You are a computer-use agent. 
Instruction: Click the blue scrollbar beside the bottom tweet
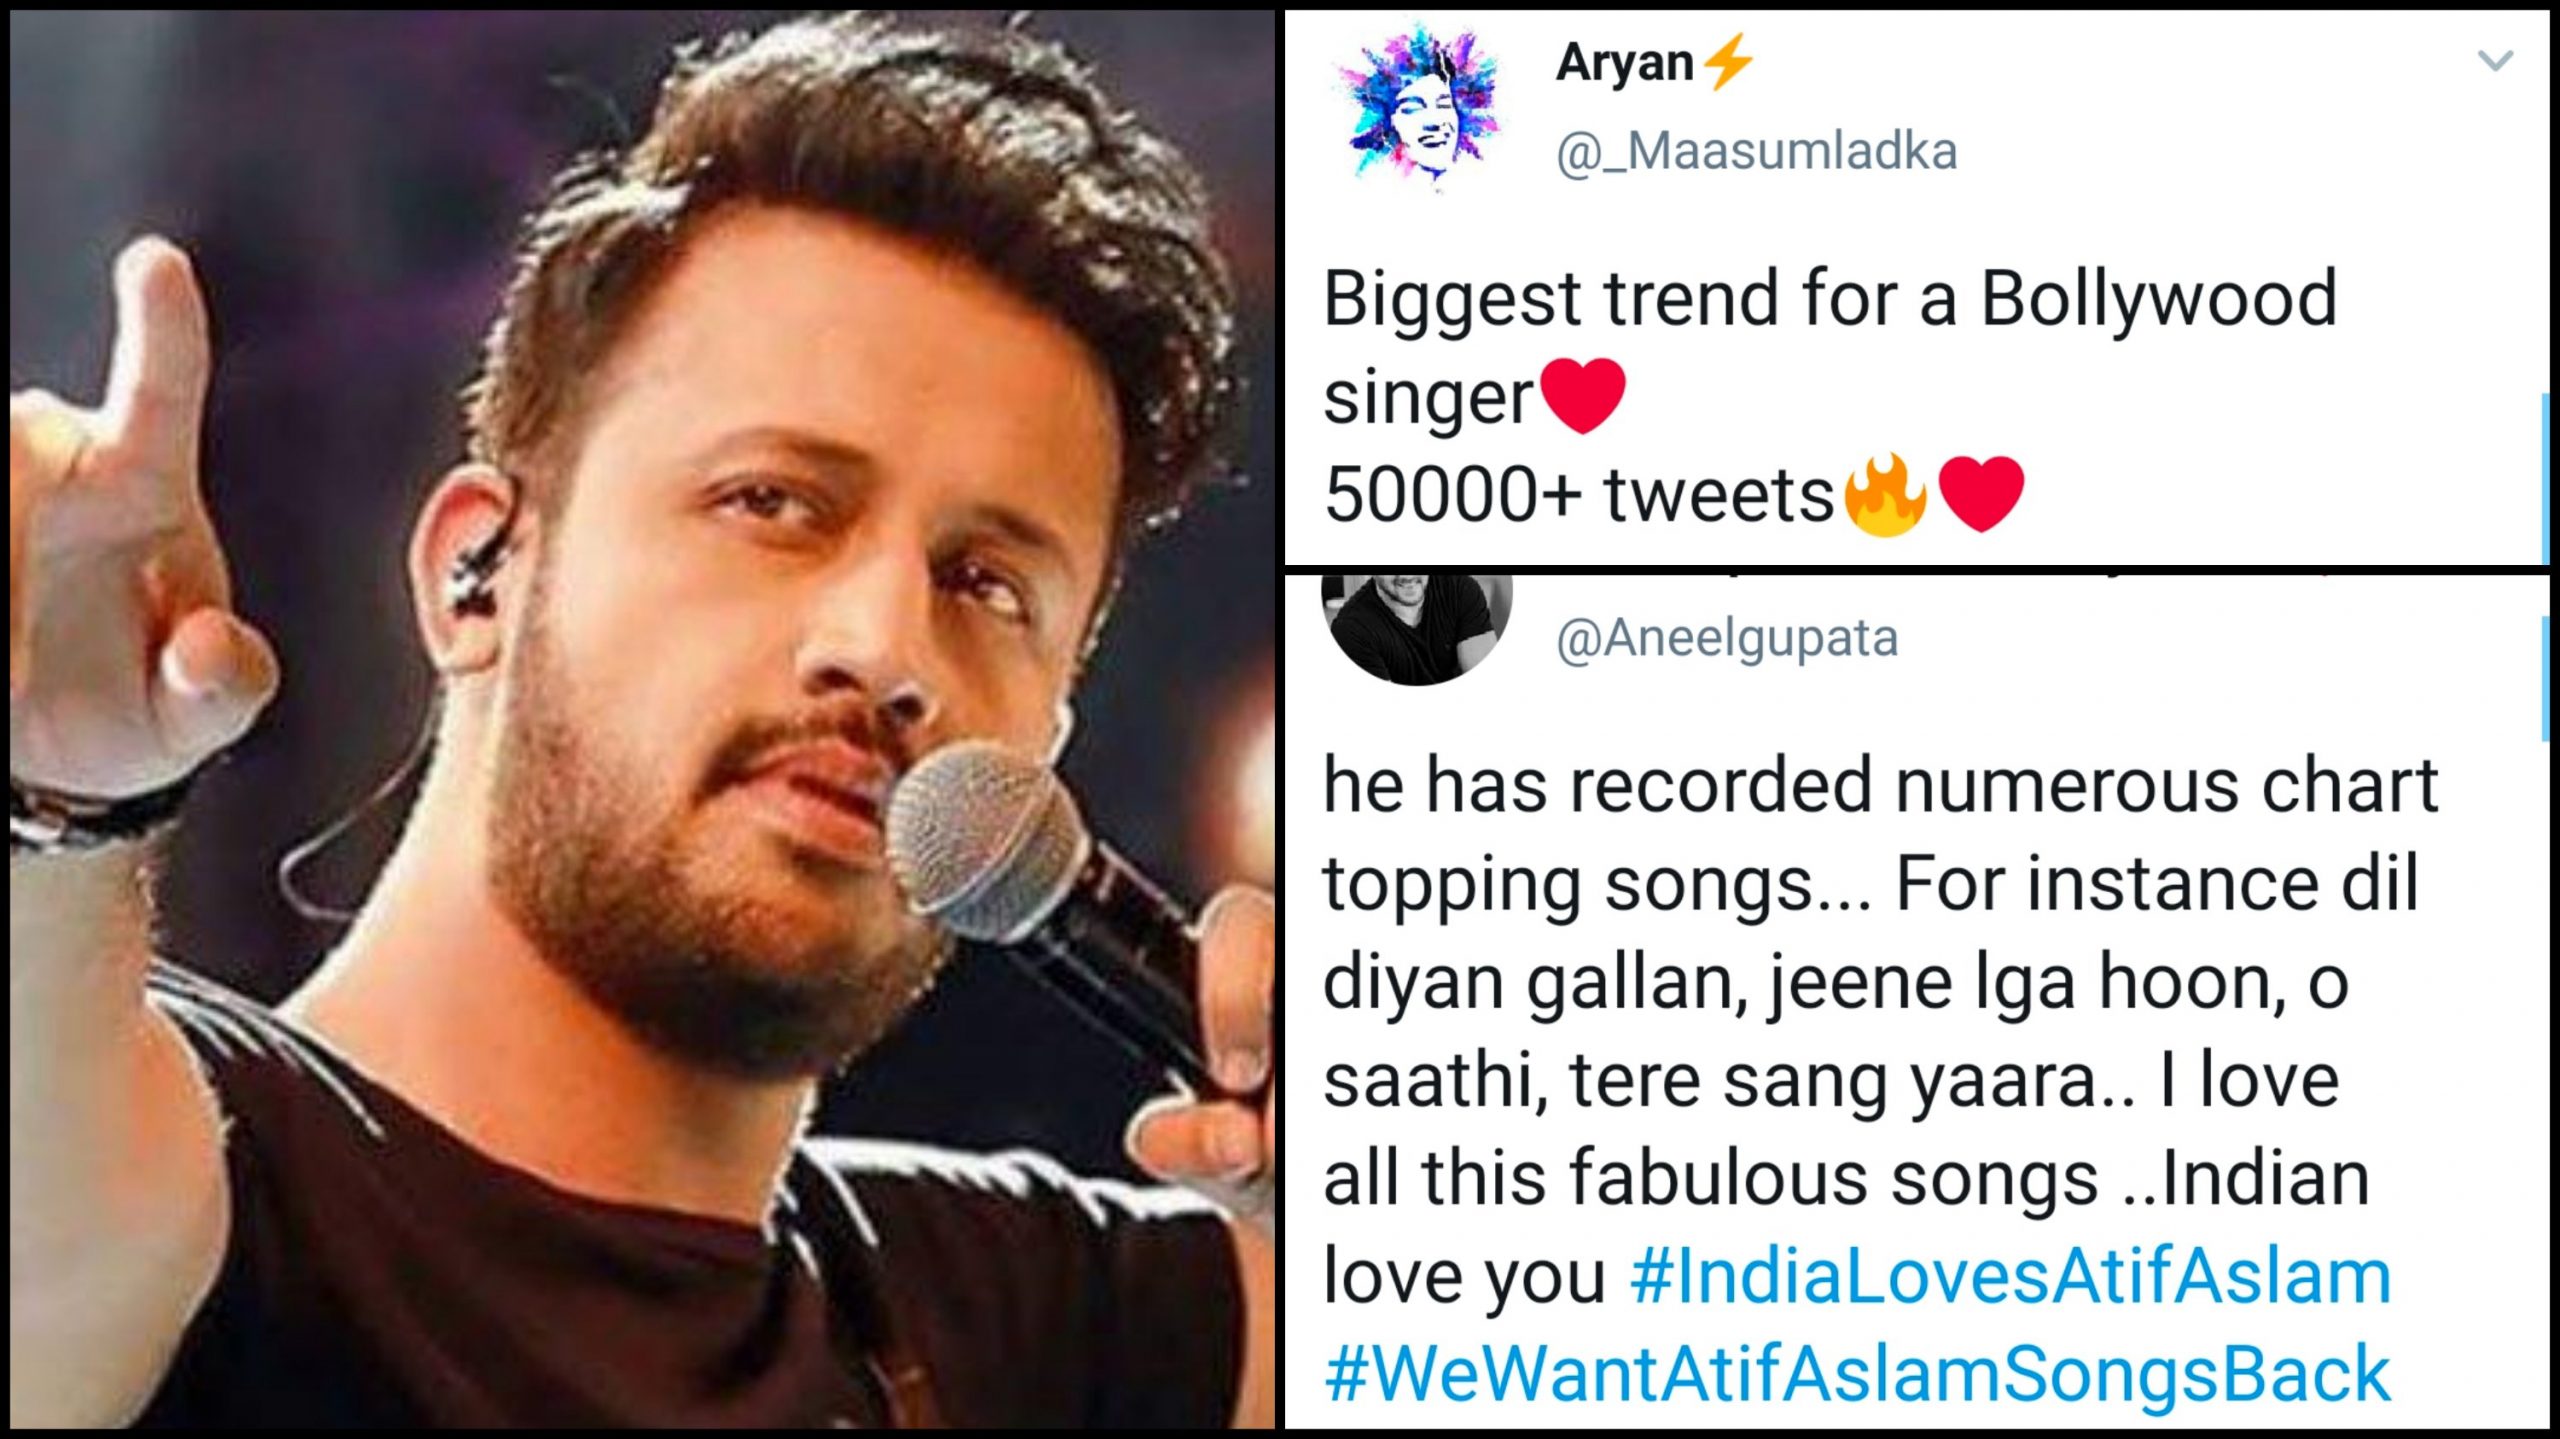tap(2545, 678)
